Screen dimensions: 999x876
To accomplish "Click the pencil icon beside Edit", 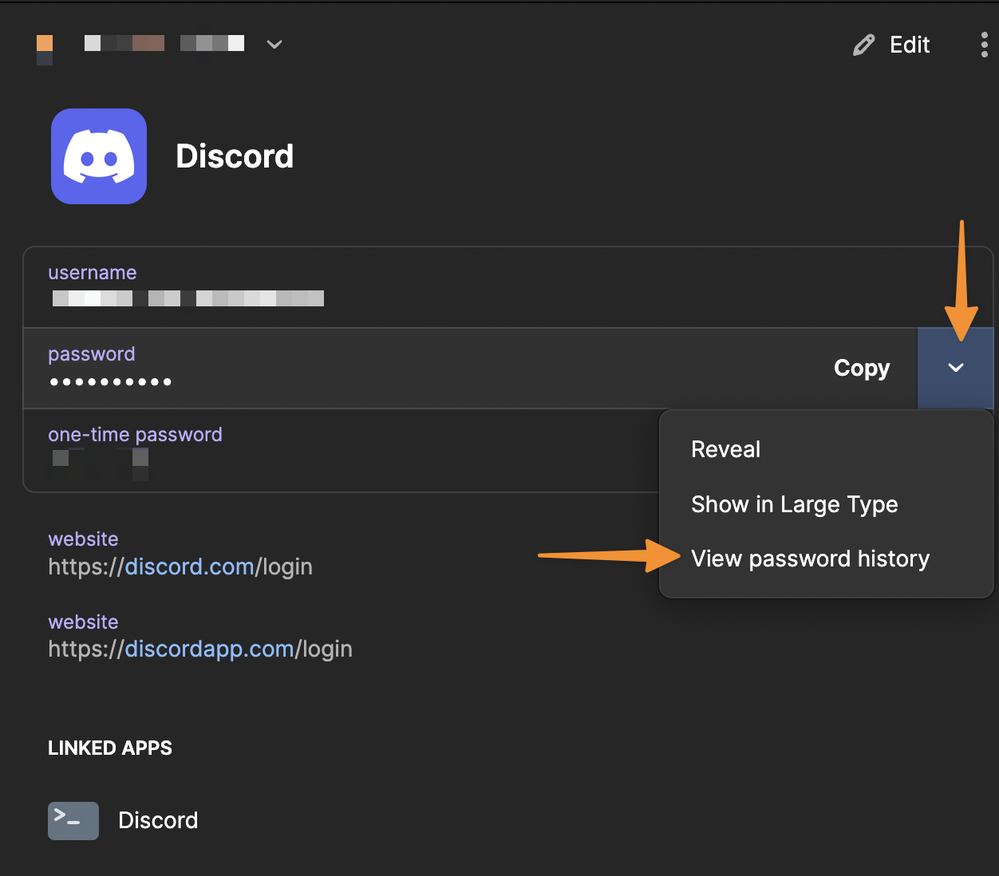I will point(863,45).
